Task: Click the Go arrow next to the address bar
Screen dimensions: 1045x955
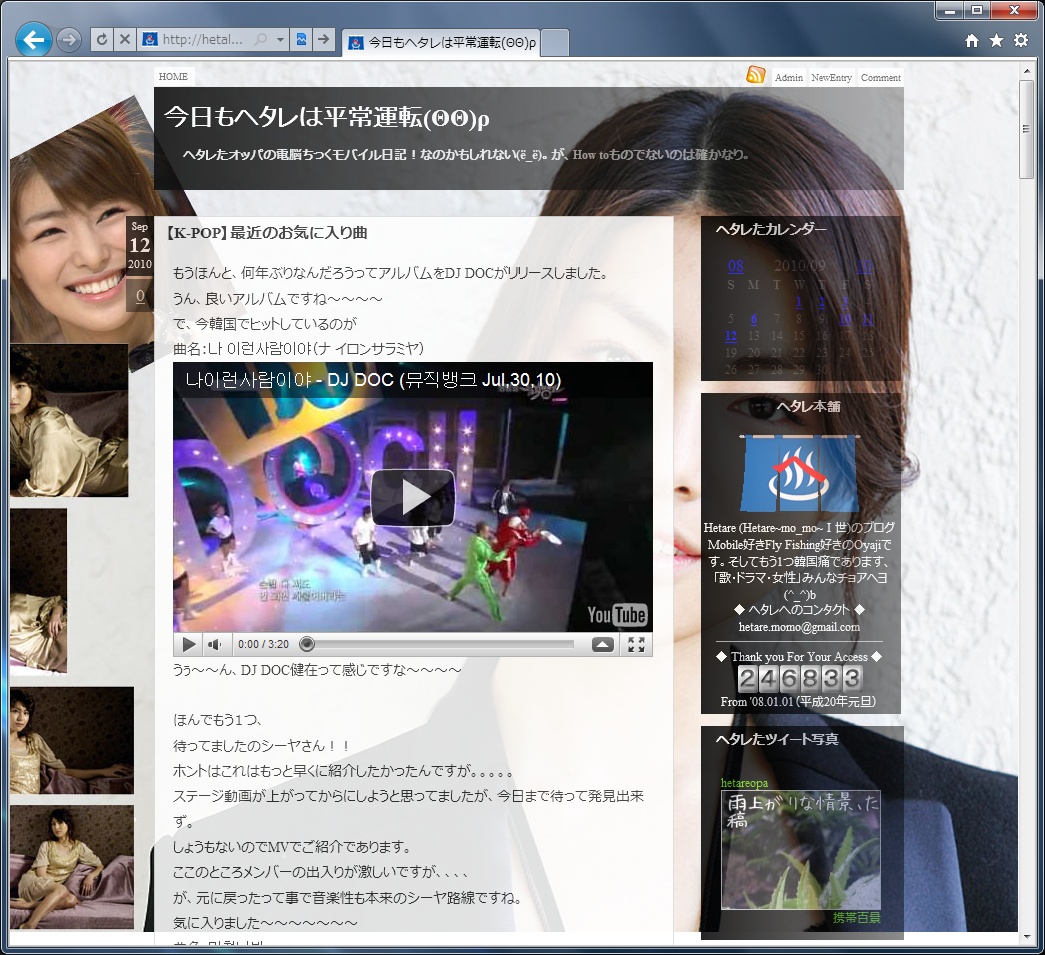Action: tap(323, 39)
